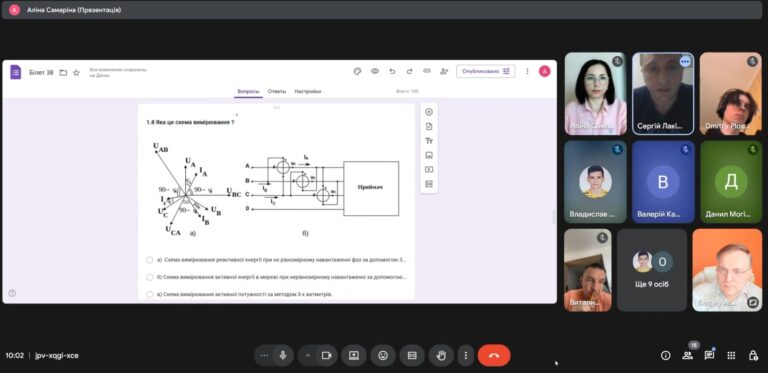Open options dots on Сергій's video tile

point(685,62)
